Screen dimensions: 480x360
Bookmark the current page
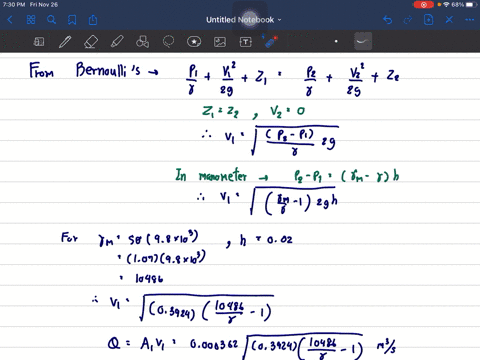(72, 20)
